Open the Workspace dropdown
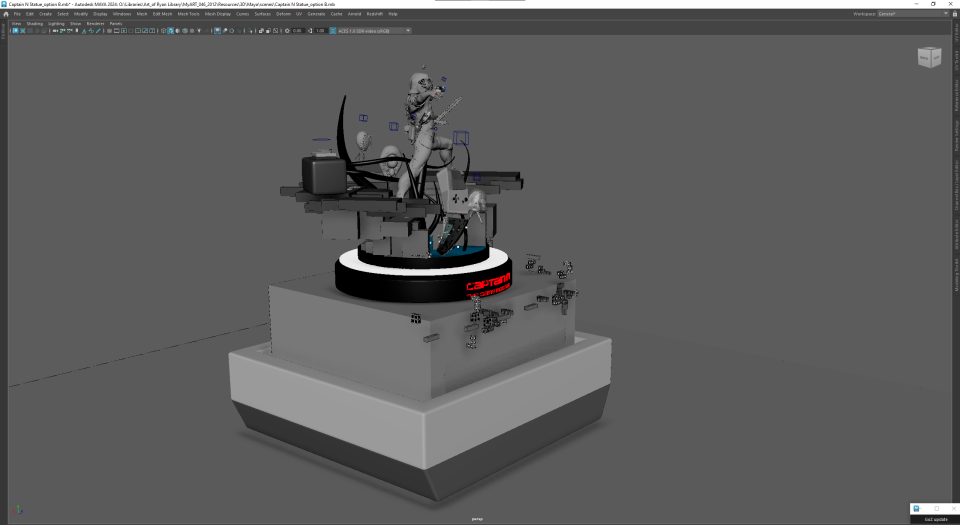The height and width of the screenshot is (525, 960). pyautogui.click(x=912, y=13)
